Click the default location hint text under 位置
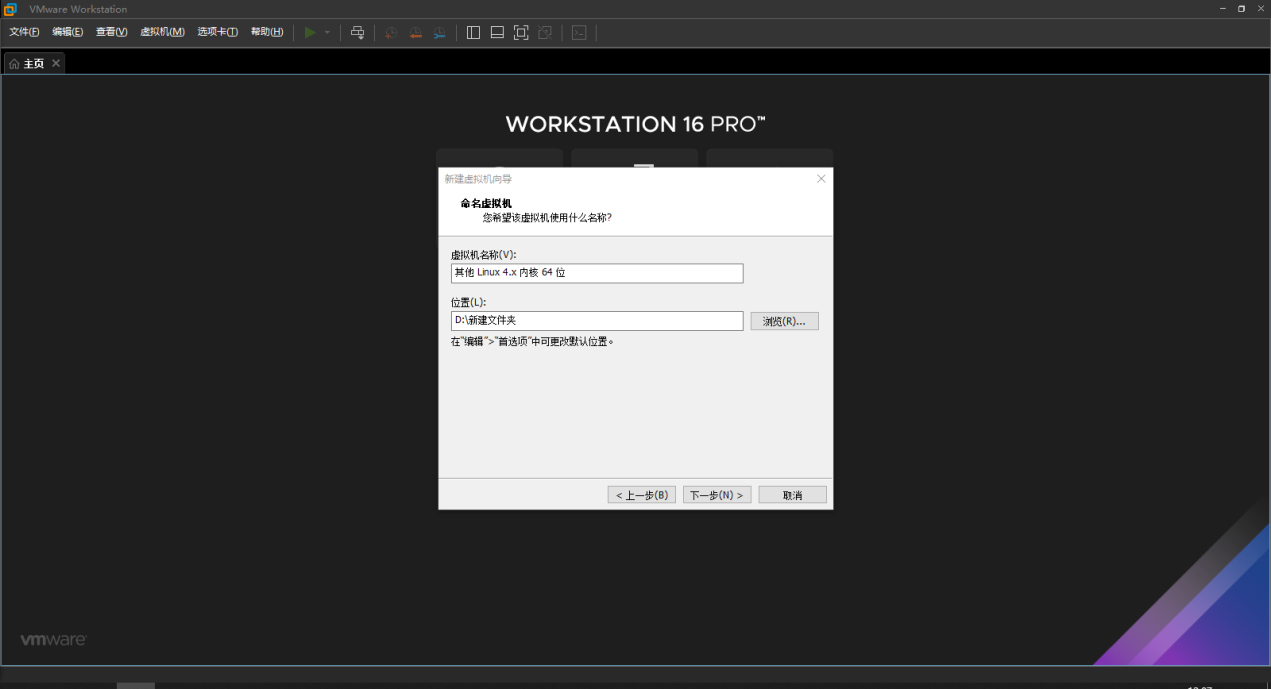Screen dimensions: 1271x689 coord(532,341)
